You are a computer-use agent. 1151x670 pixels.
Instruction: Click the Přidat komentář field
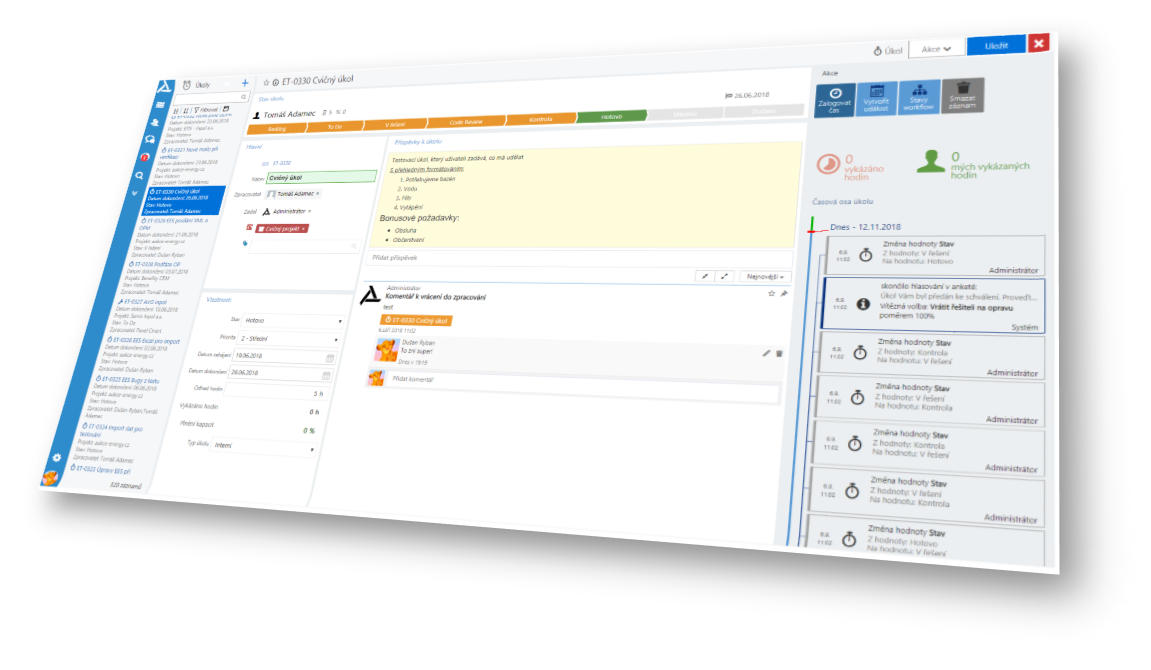[x=584, y=386]
